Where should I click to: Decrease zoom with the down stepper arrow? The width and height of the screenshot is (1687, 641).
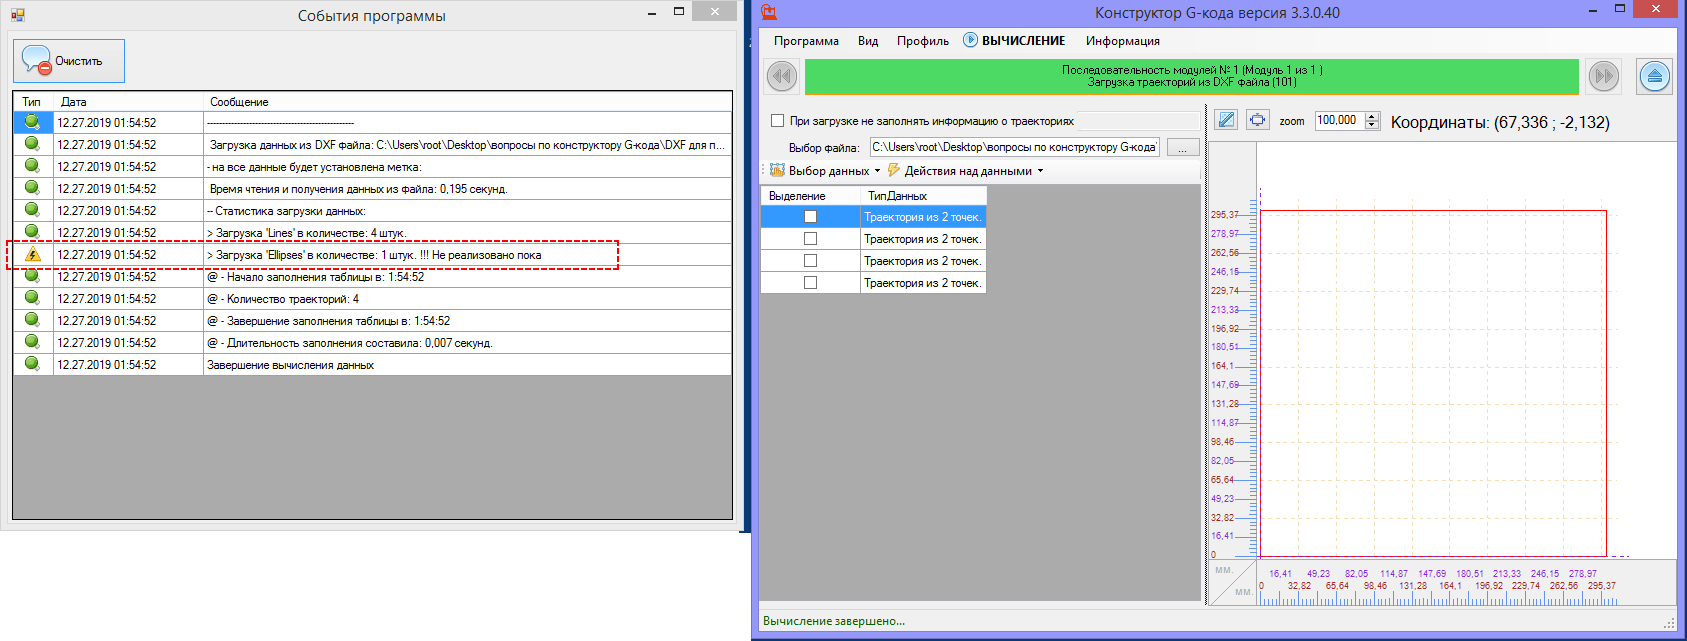pos(1372,126)
